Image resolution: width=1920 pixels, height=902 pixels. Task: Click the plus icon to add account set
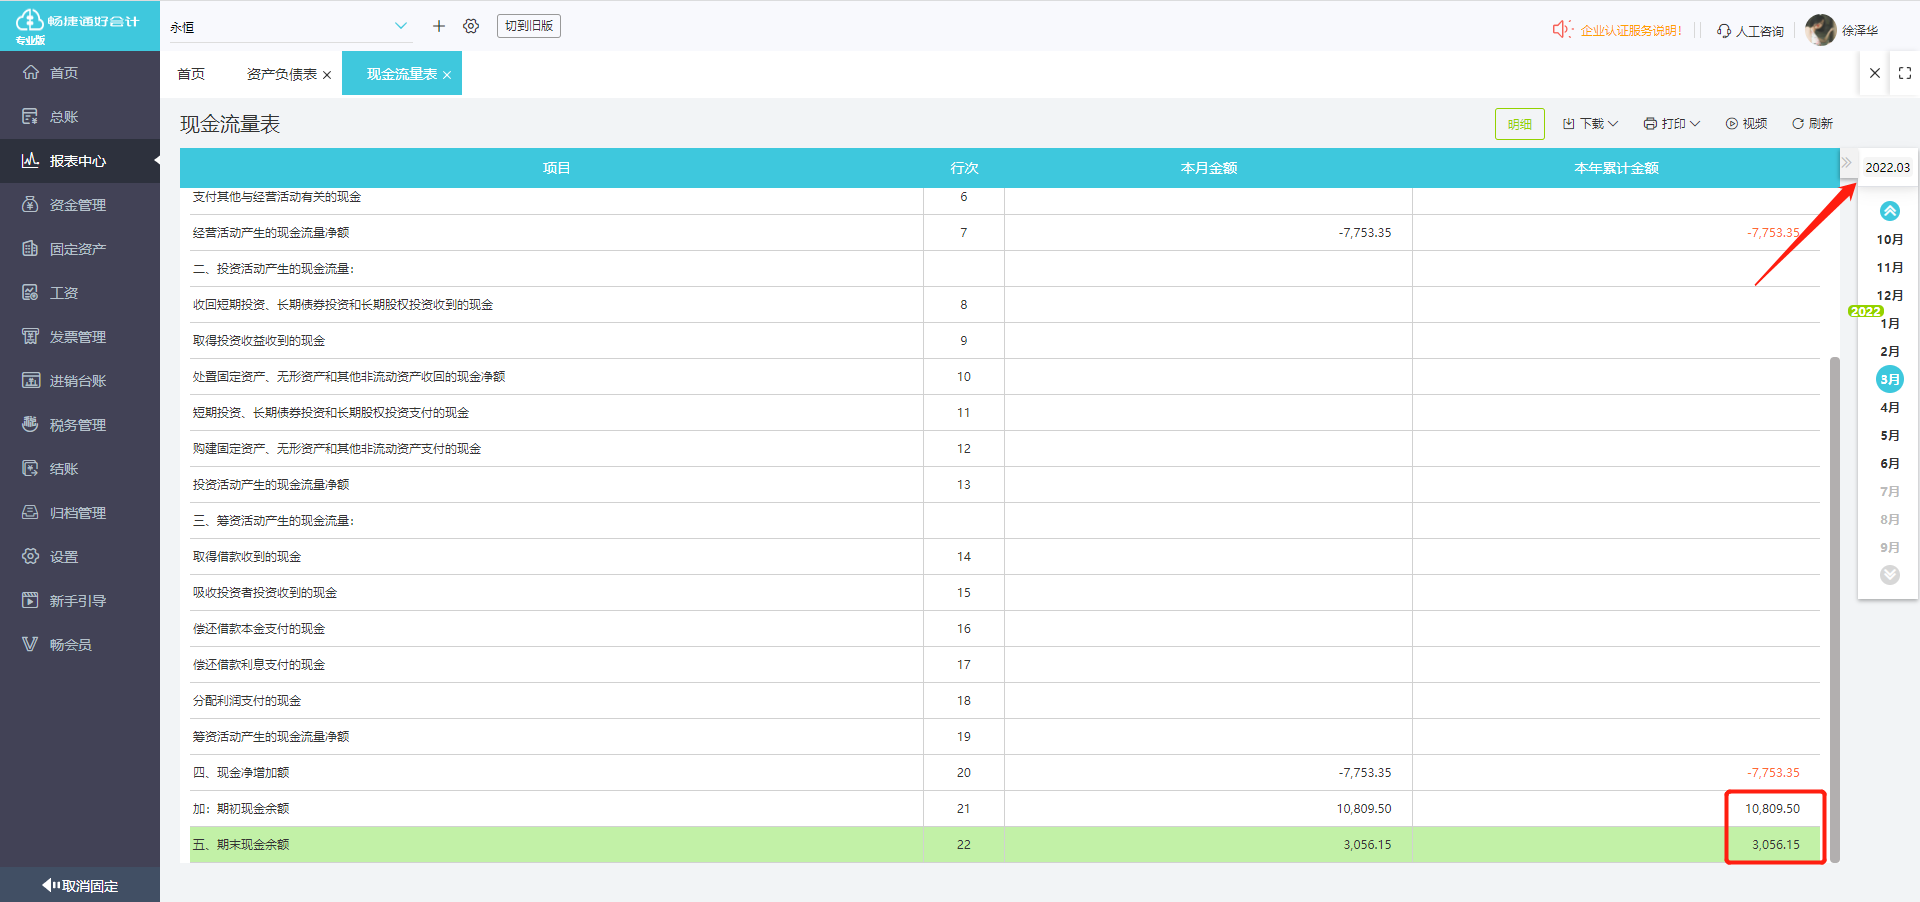click(438, 26)
